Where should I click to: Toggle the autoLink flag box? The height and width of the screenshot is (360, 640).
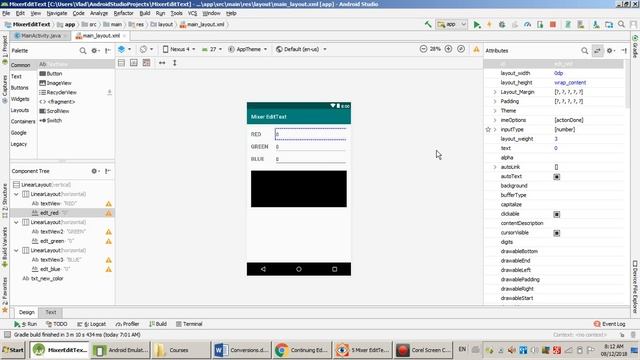click(556, 167)
